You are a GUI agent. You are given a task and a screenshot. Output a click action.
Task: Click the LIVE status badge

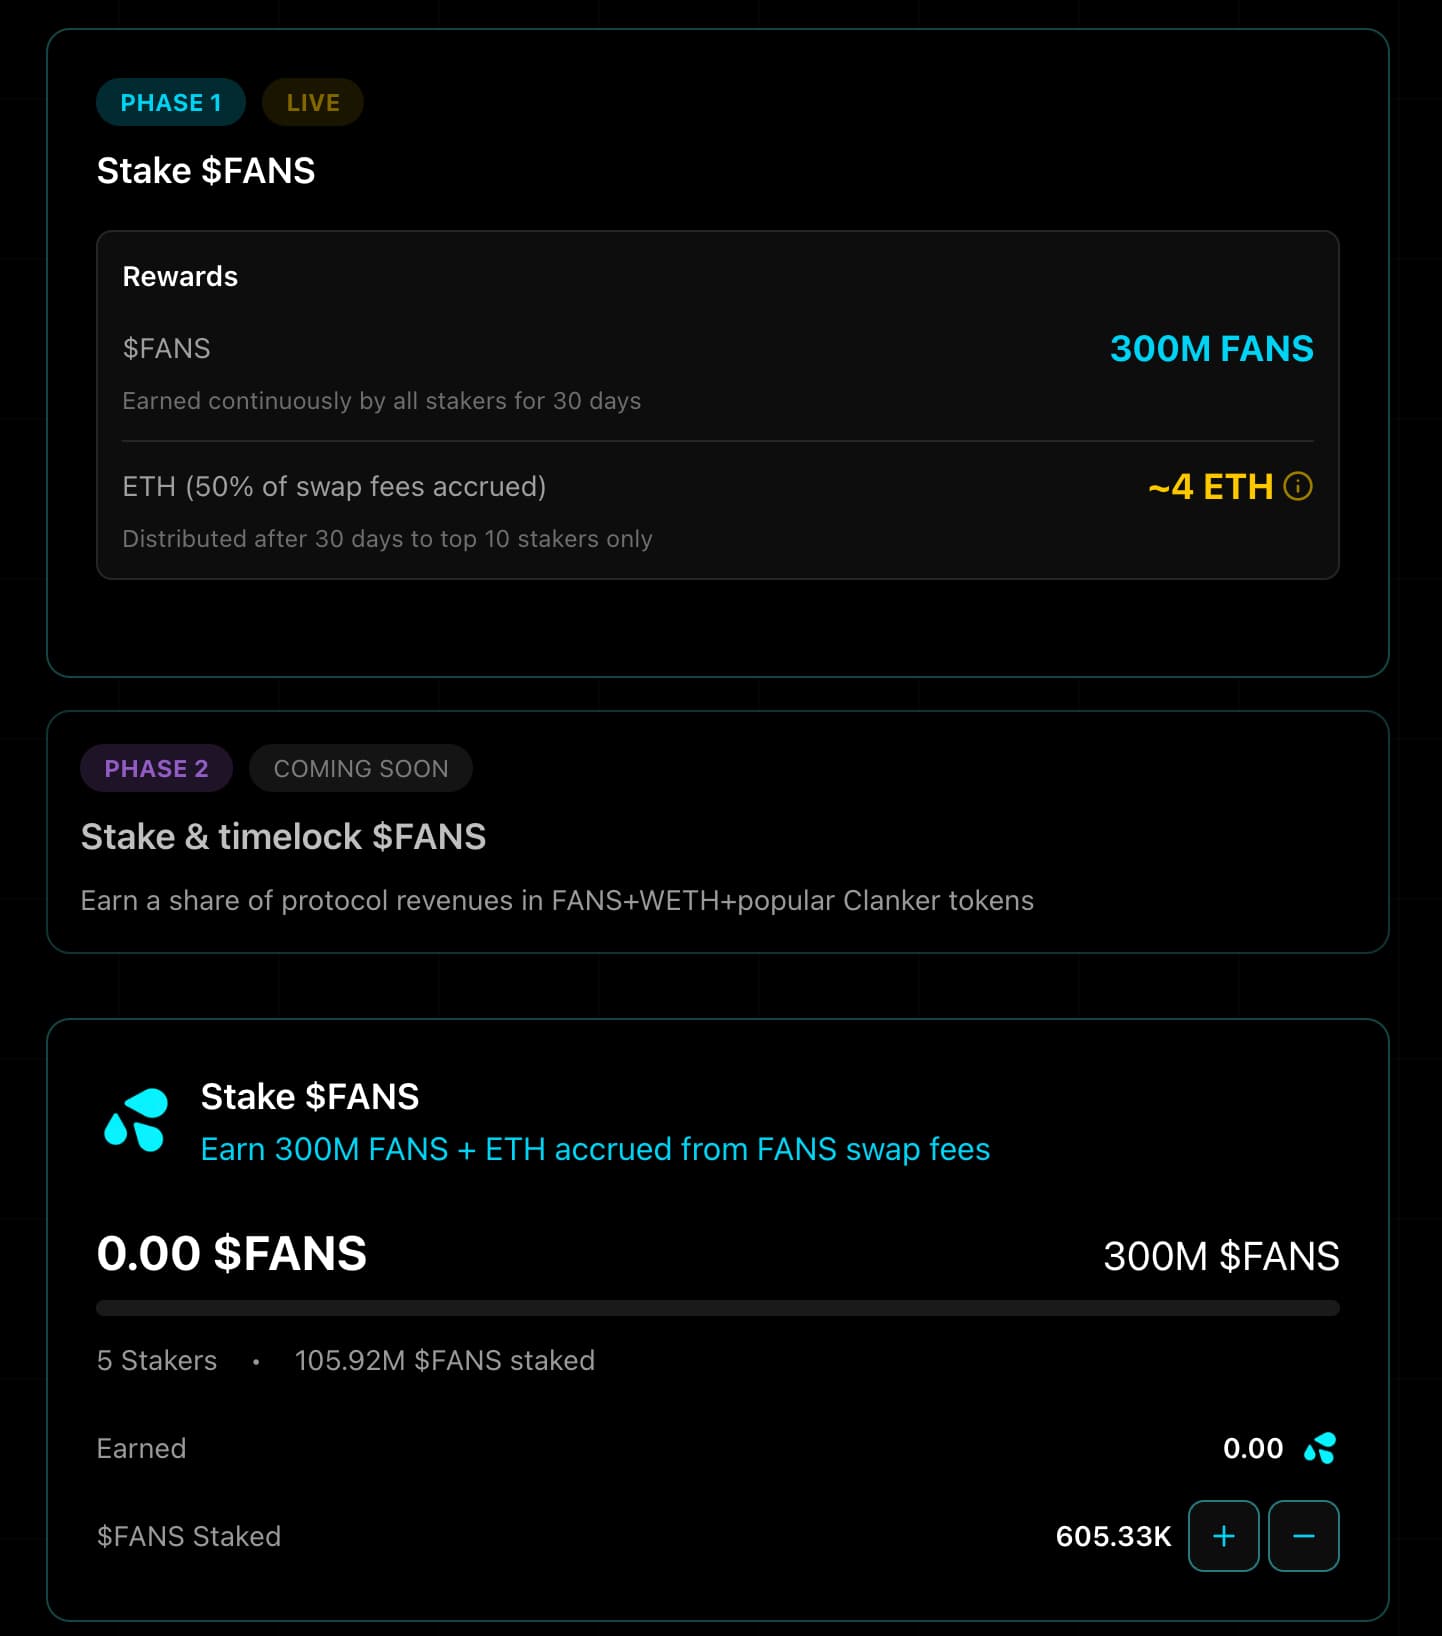point(312,102)
